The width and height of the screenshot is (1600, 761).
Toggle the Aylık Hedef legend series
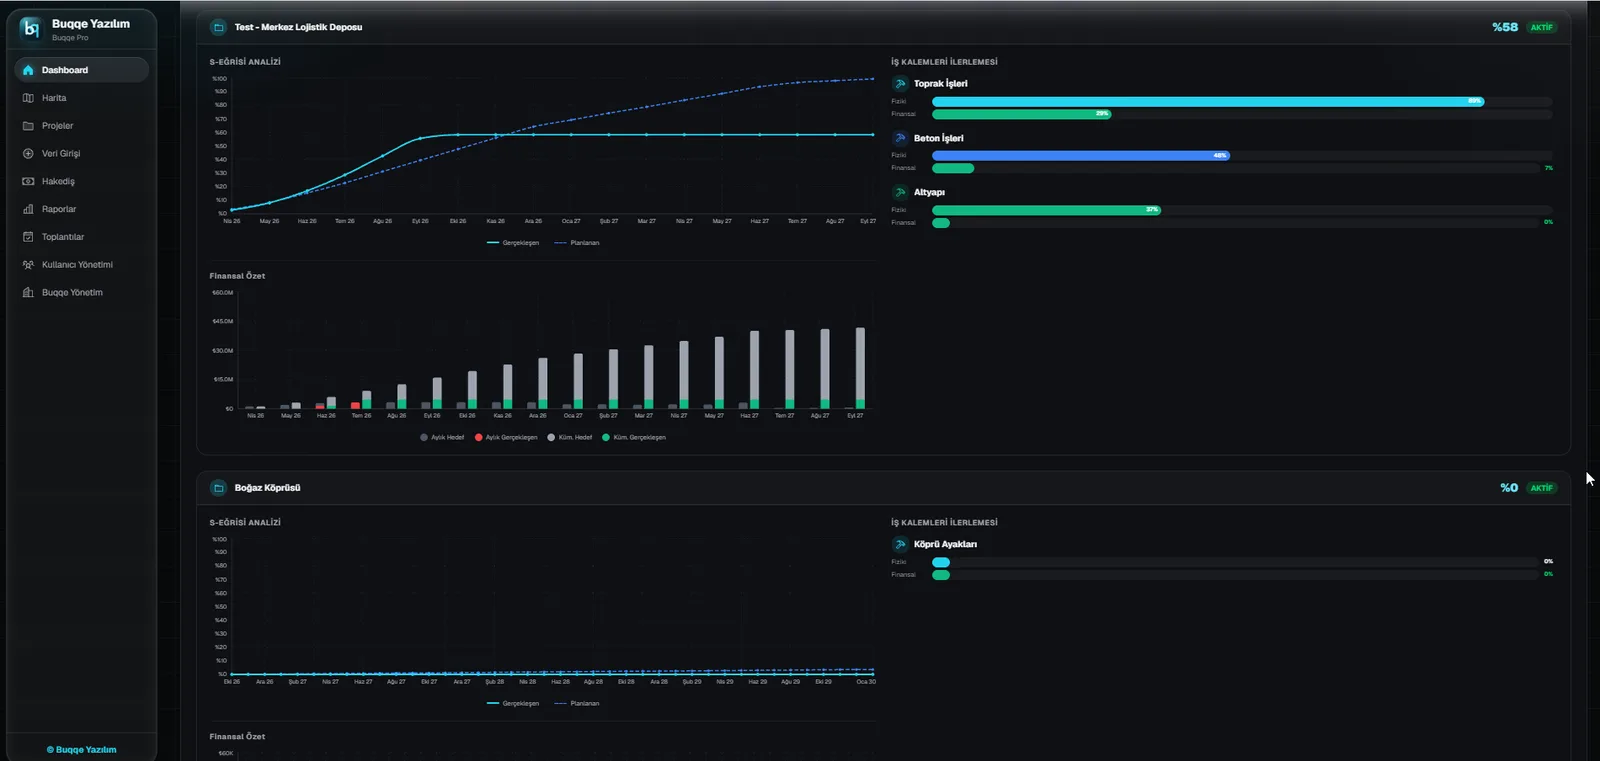click(x=442, y=437)
